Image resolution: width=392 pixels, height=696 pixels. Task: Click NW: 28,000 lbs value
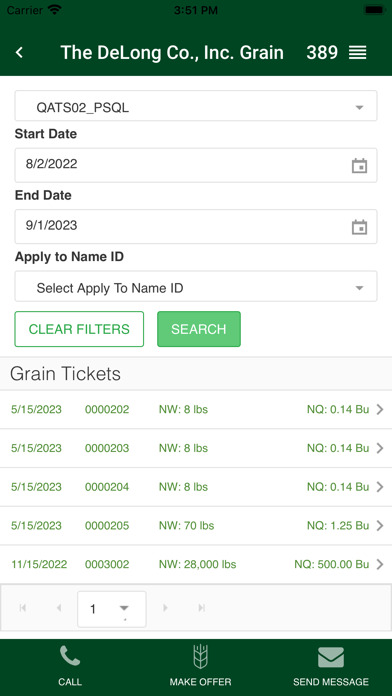[198, 564]
